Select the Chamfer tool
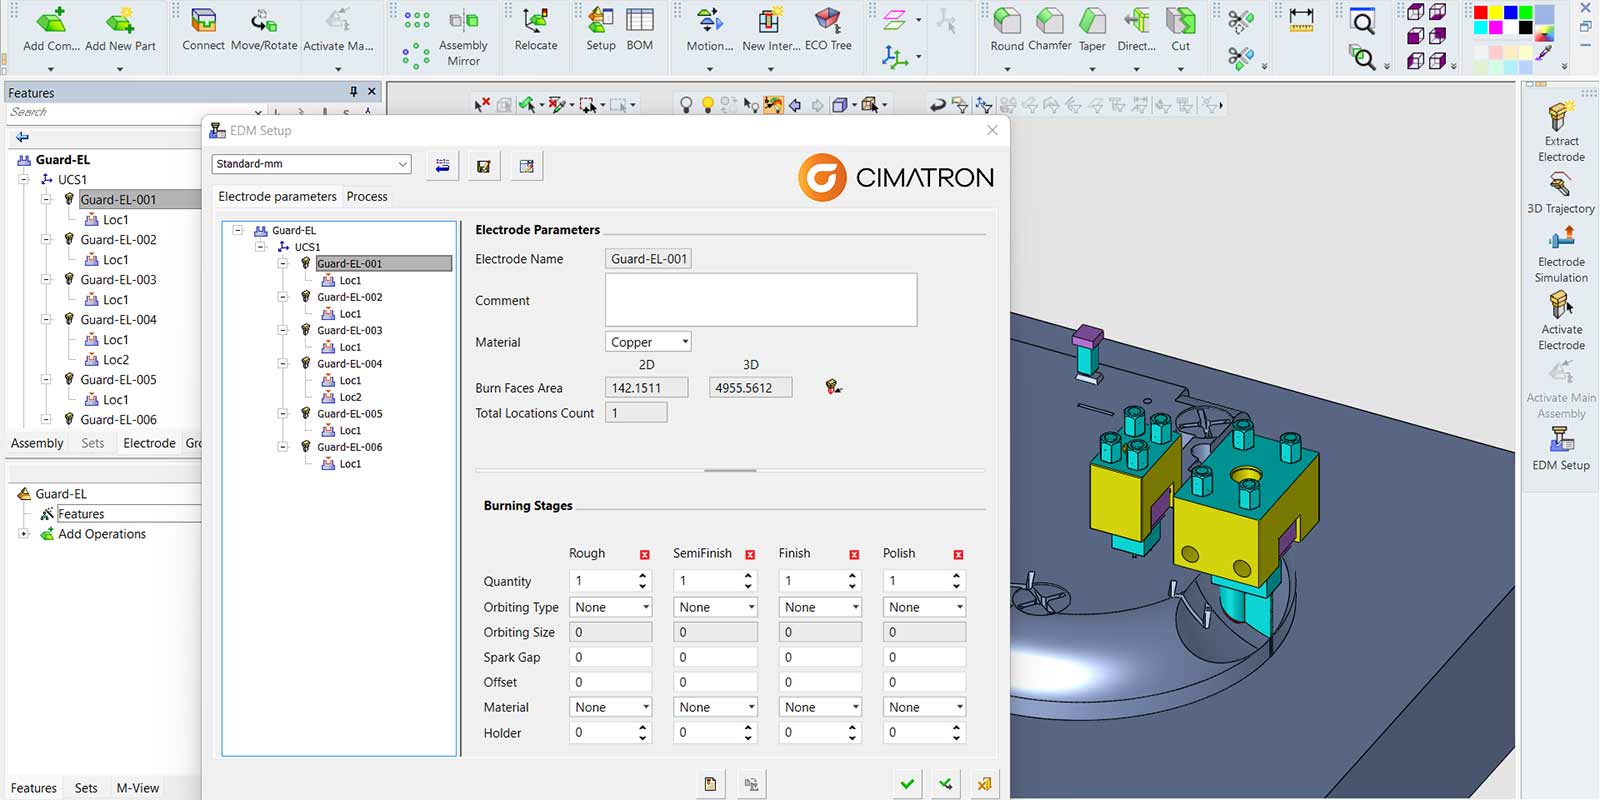Viewport: 1600px width, 800px height. [x=1049, y=22]
